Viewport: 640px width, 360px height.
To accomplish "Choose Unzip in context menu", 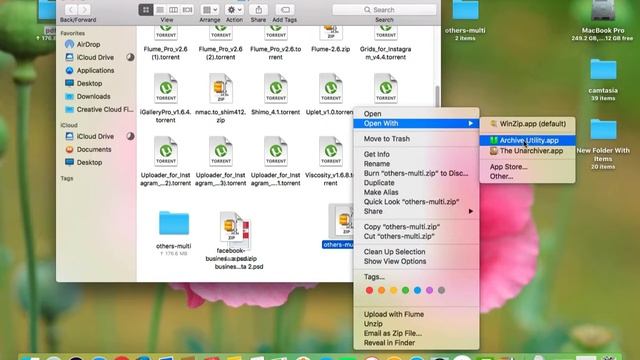I will (416, 324).
